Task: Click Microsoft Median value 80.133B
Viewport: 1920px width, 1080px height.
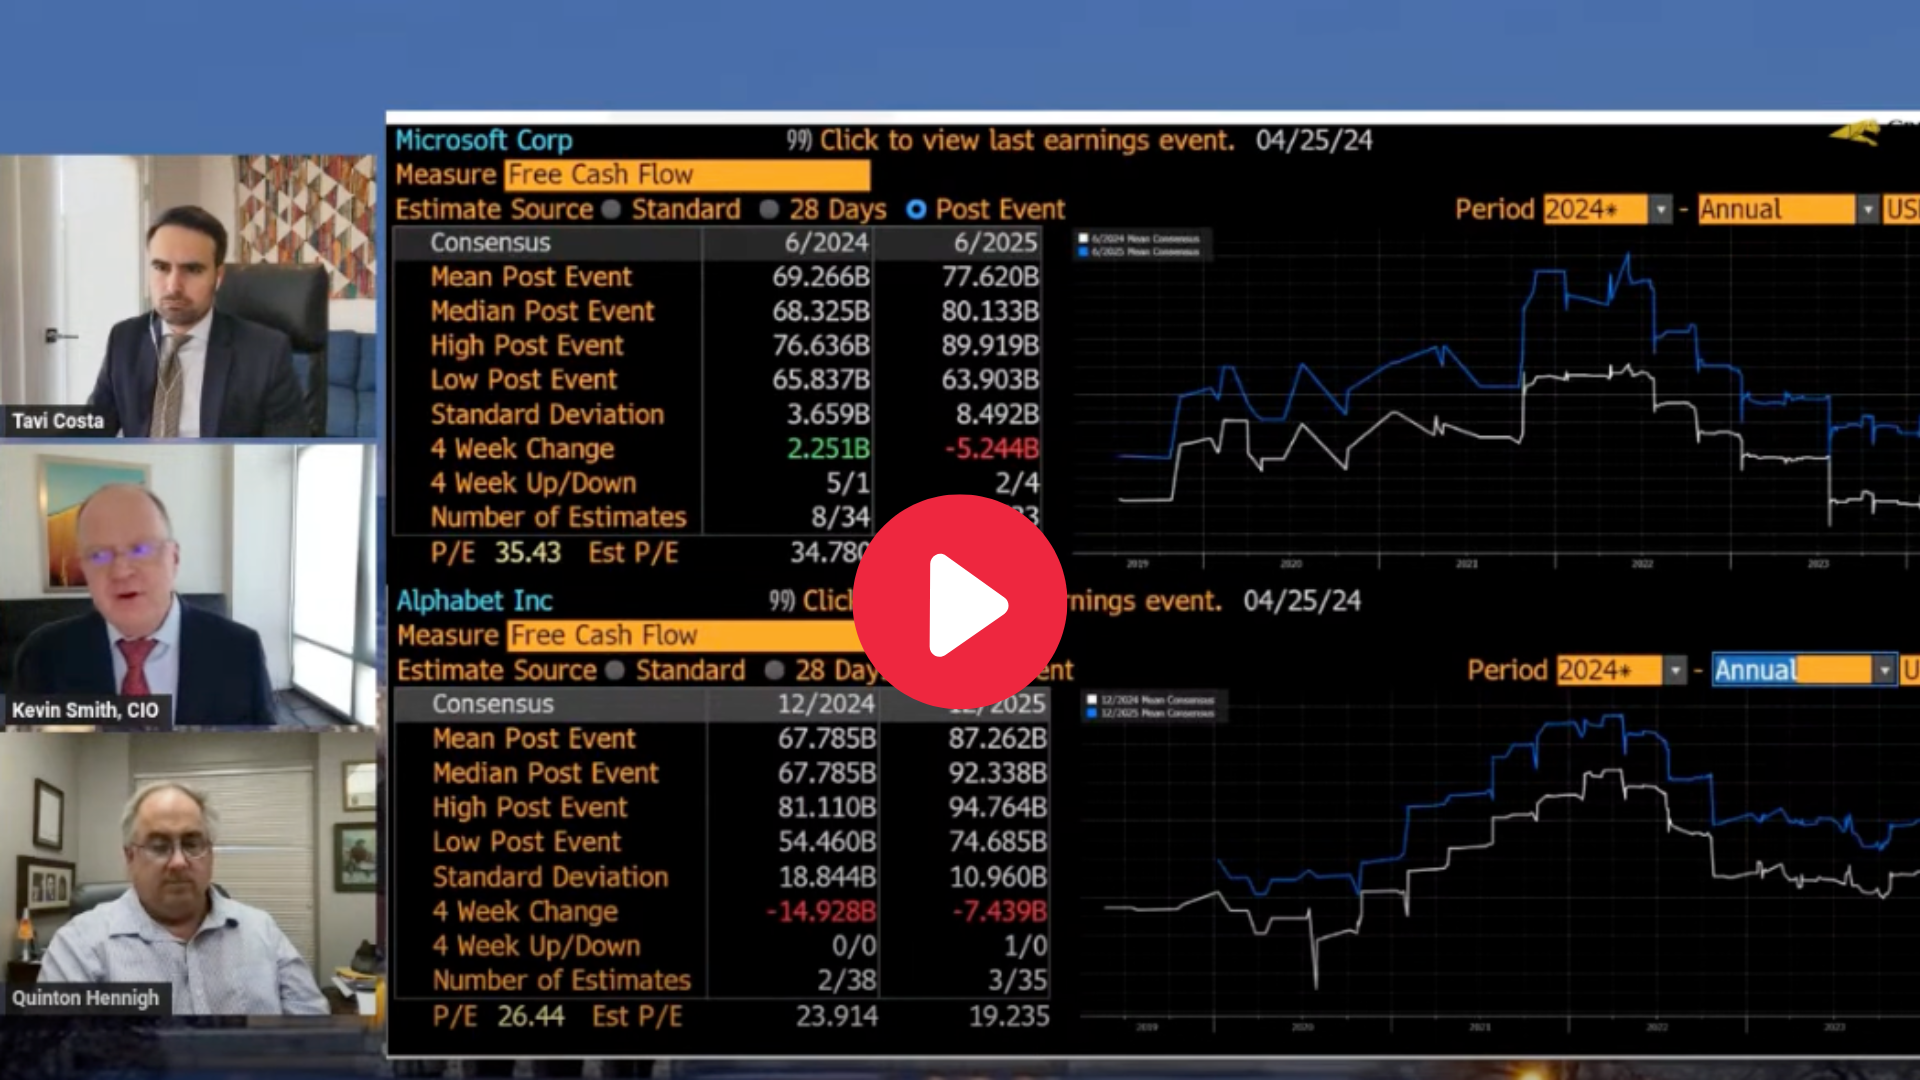Action: coord(990,312)
